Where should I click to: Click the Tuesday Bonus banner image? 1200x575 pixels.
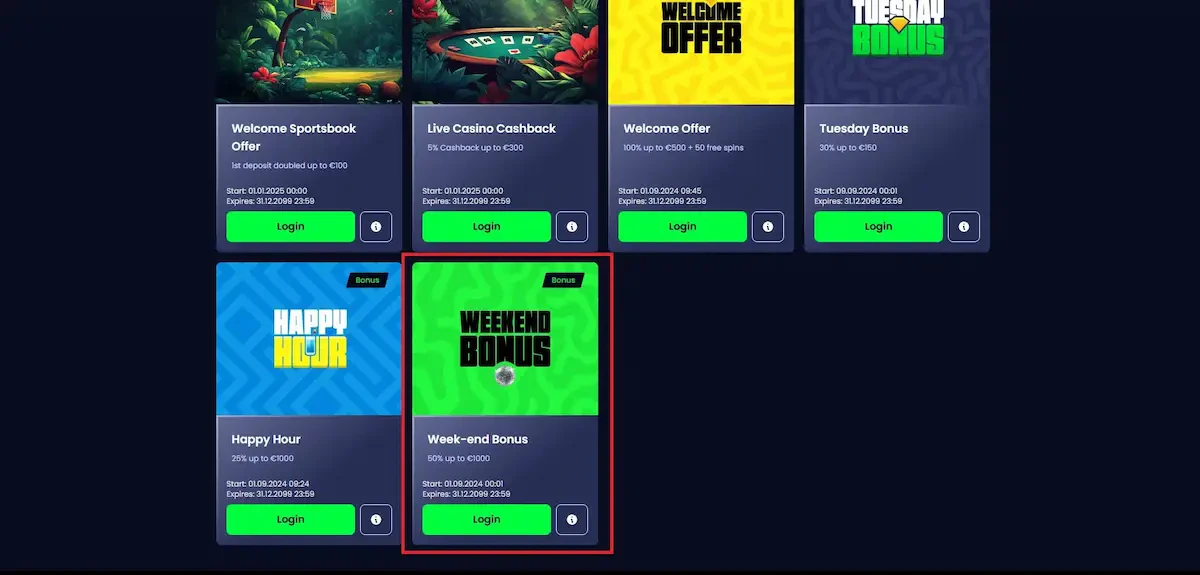tap(897, 52)
